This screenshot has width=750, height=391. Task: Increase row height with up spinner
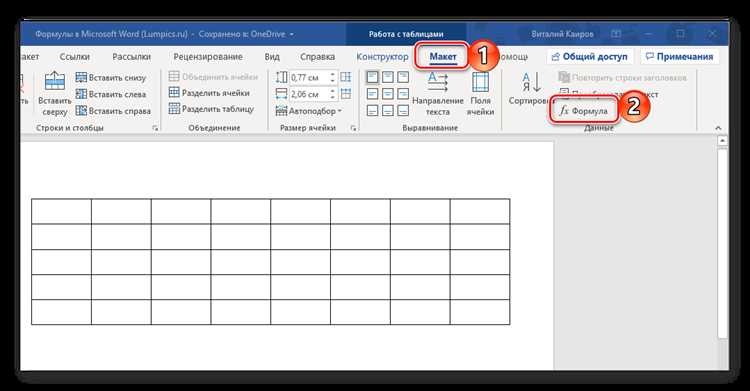(x=332, y=74)
